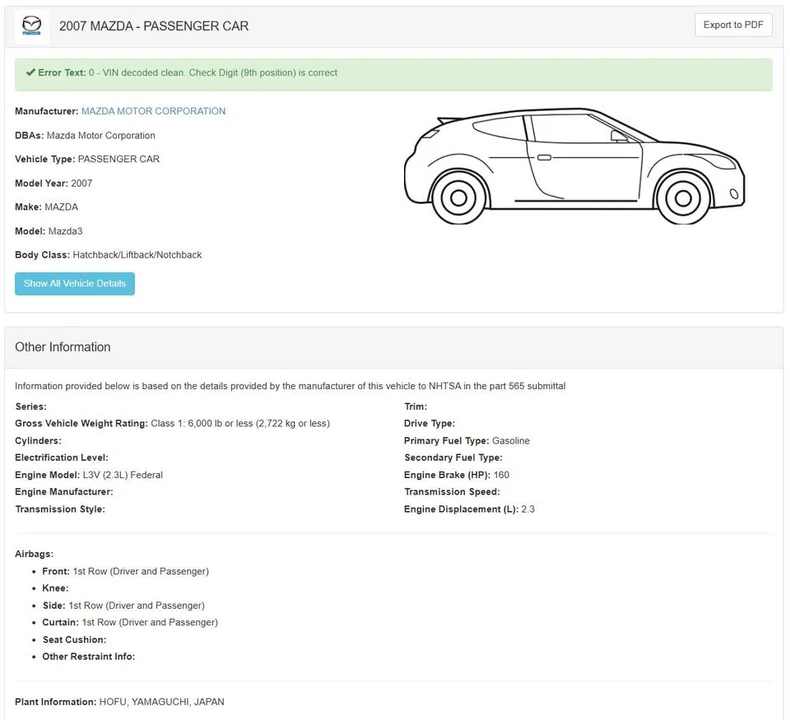The image size is (790, 720).
Task: Click Plant Information 'HOFU, YAMAGUCHI, JAPAN'
Action: [162, 702]
